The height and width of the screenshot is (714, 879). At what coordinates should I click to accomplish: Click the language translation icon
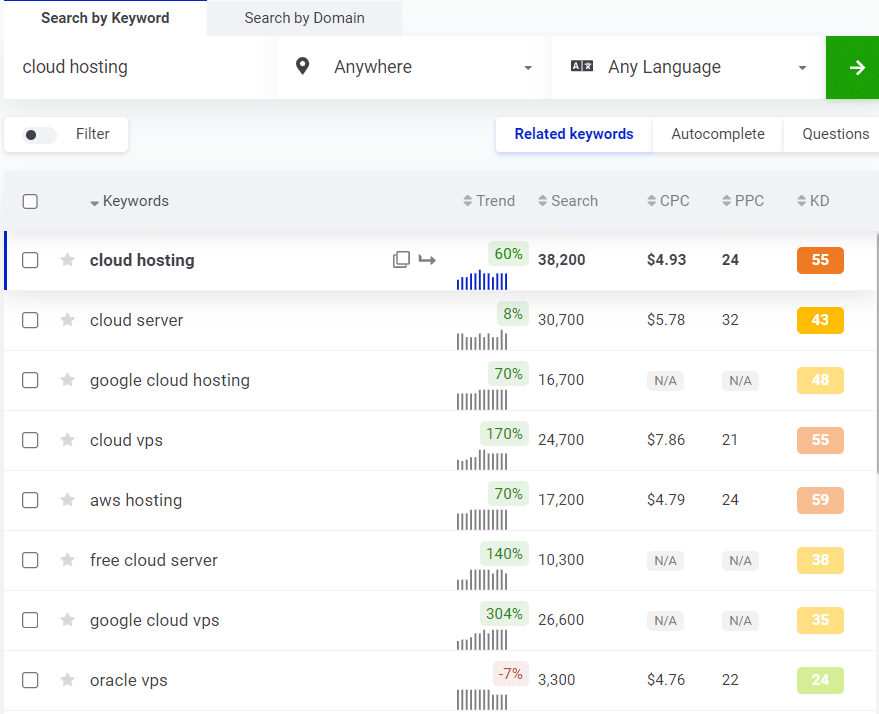(581, 66)
